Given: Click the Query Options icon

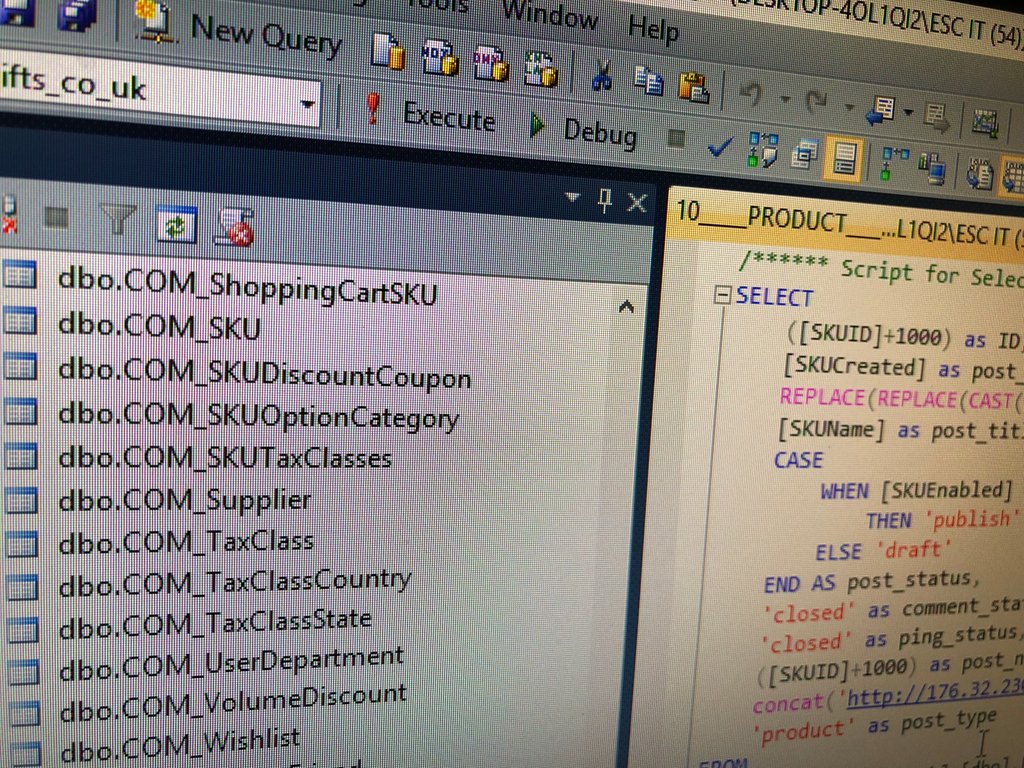Looking at the screenshot, I should pos(804,155).
